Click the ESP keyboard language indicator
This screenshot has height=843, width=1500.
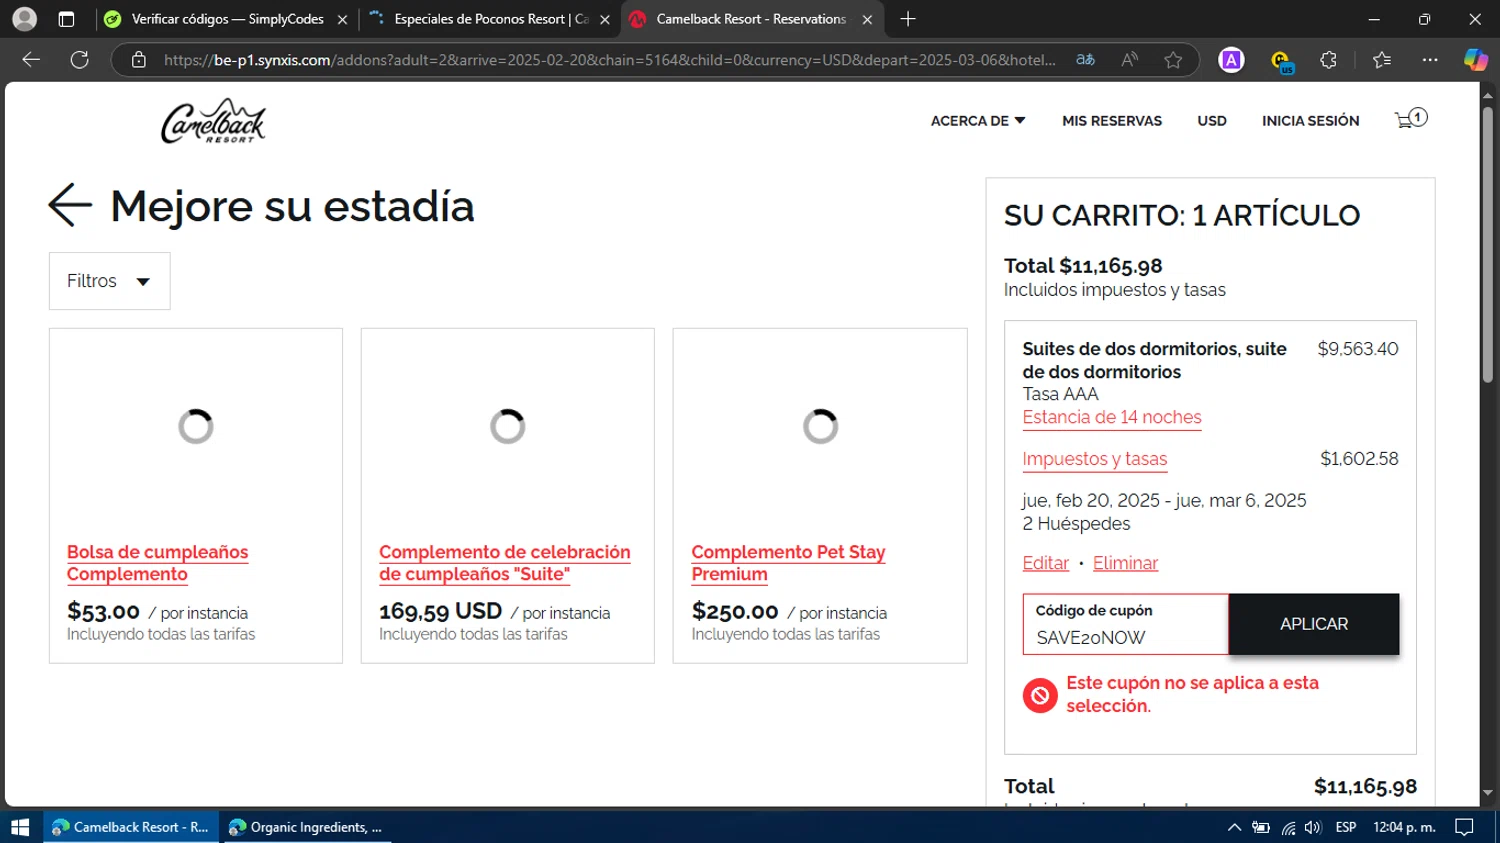point(1346,827)
